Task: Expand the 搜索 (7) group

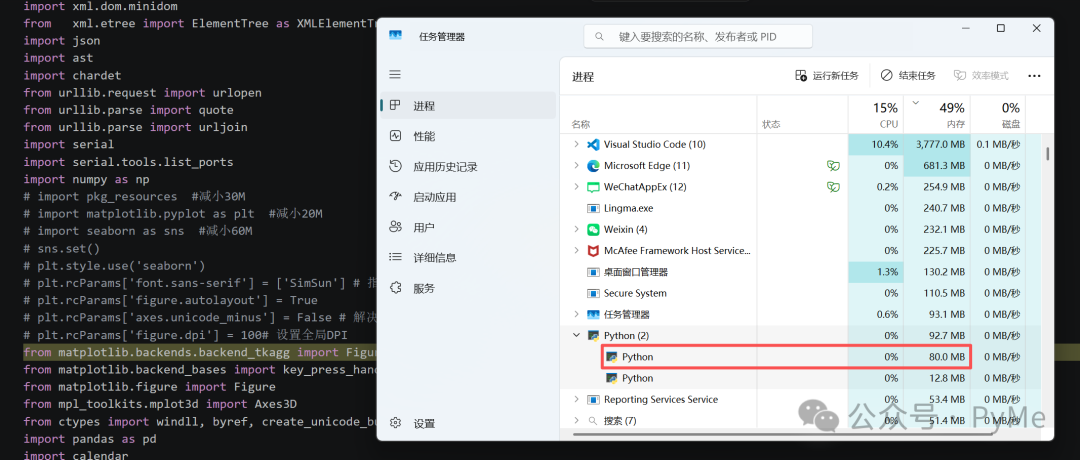Action: click(x=577, y=420)
